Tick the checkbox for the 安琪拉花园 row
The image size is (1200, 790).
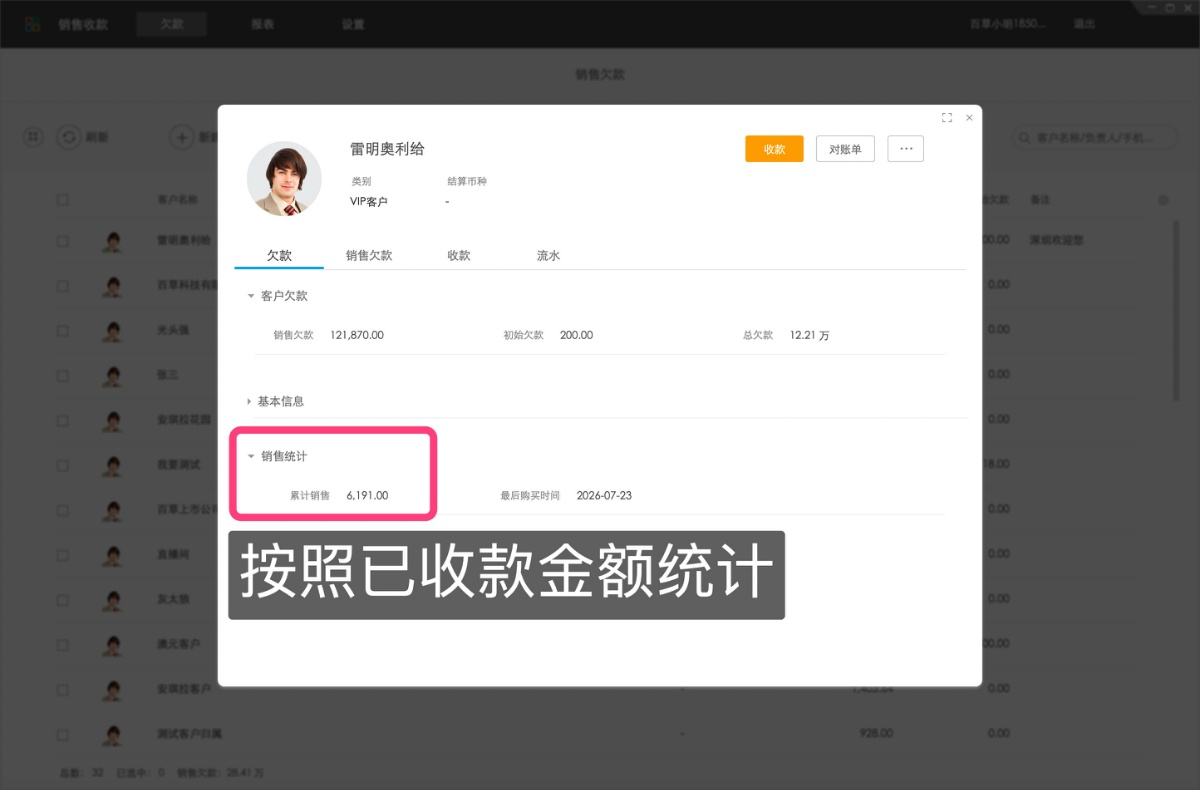pyautogui.click(x=63, y=419)
